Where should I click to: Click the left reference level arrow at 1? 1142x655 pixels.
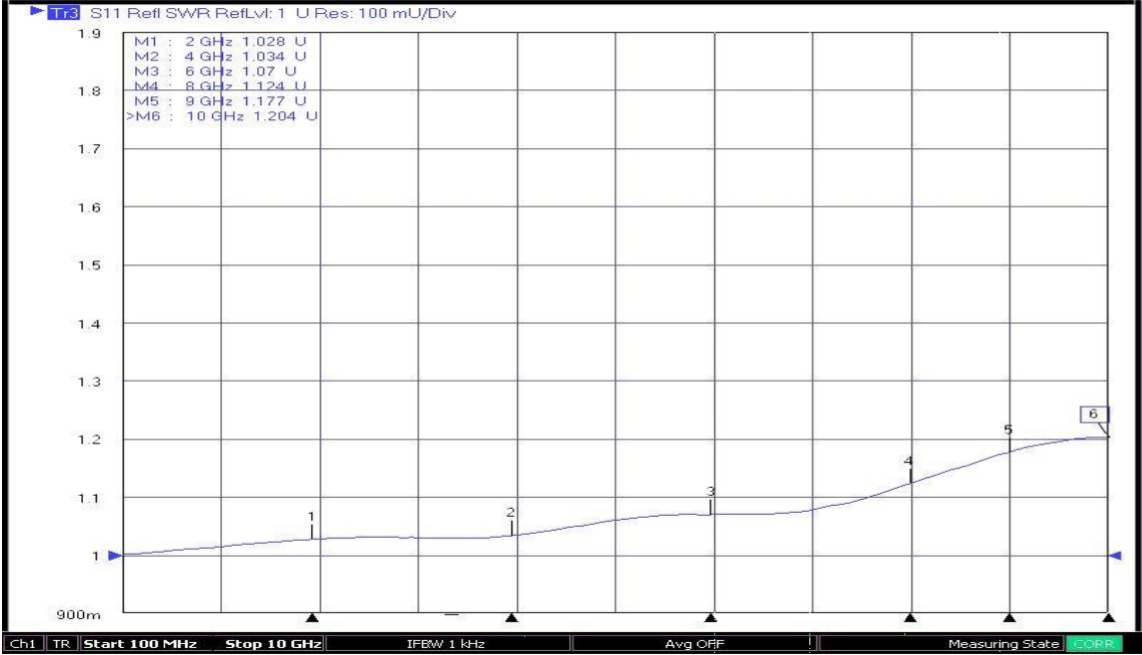click(x=115, y=556)
